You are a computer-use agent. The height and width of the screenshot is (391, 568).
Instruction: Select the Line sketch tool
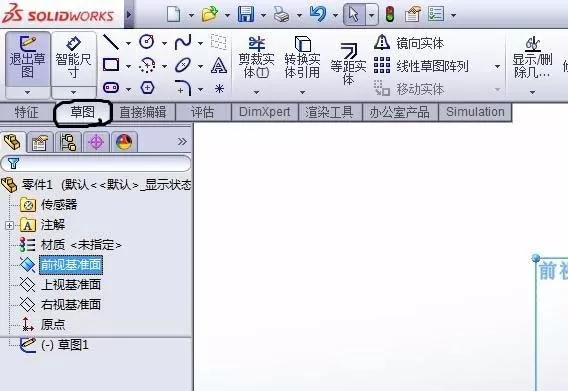tap(111, 42)
